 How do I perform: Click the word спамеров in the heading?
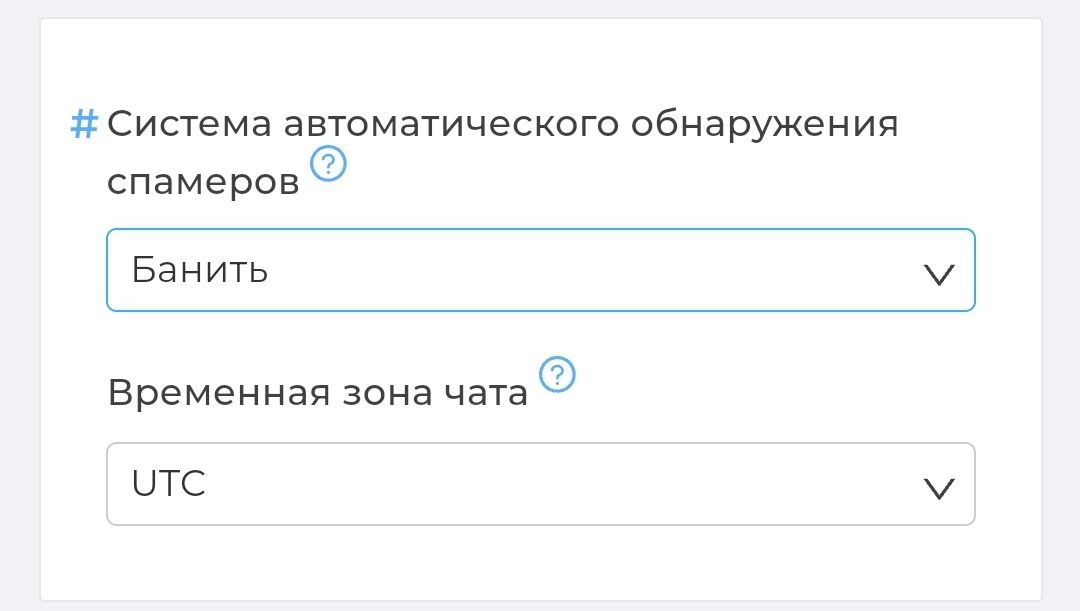(x=203, y=182)
